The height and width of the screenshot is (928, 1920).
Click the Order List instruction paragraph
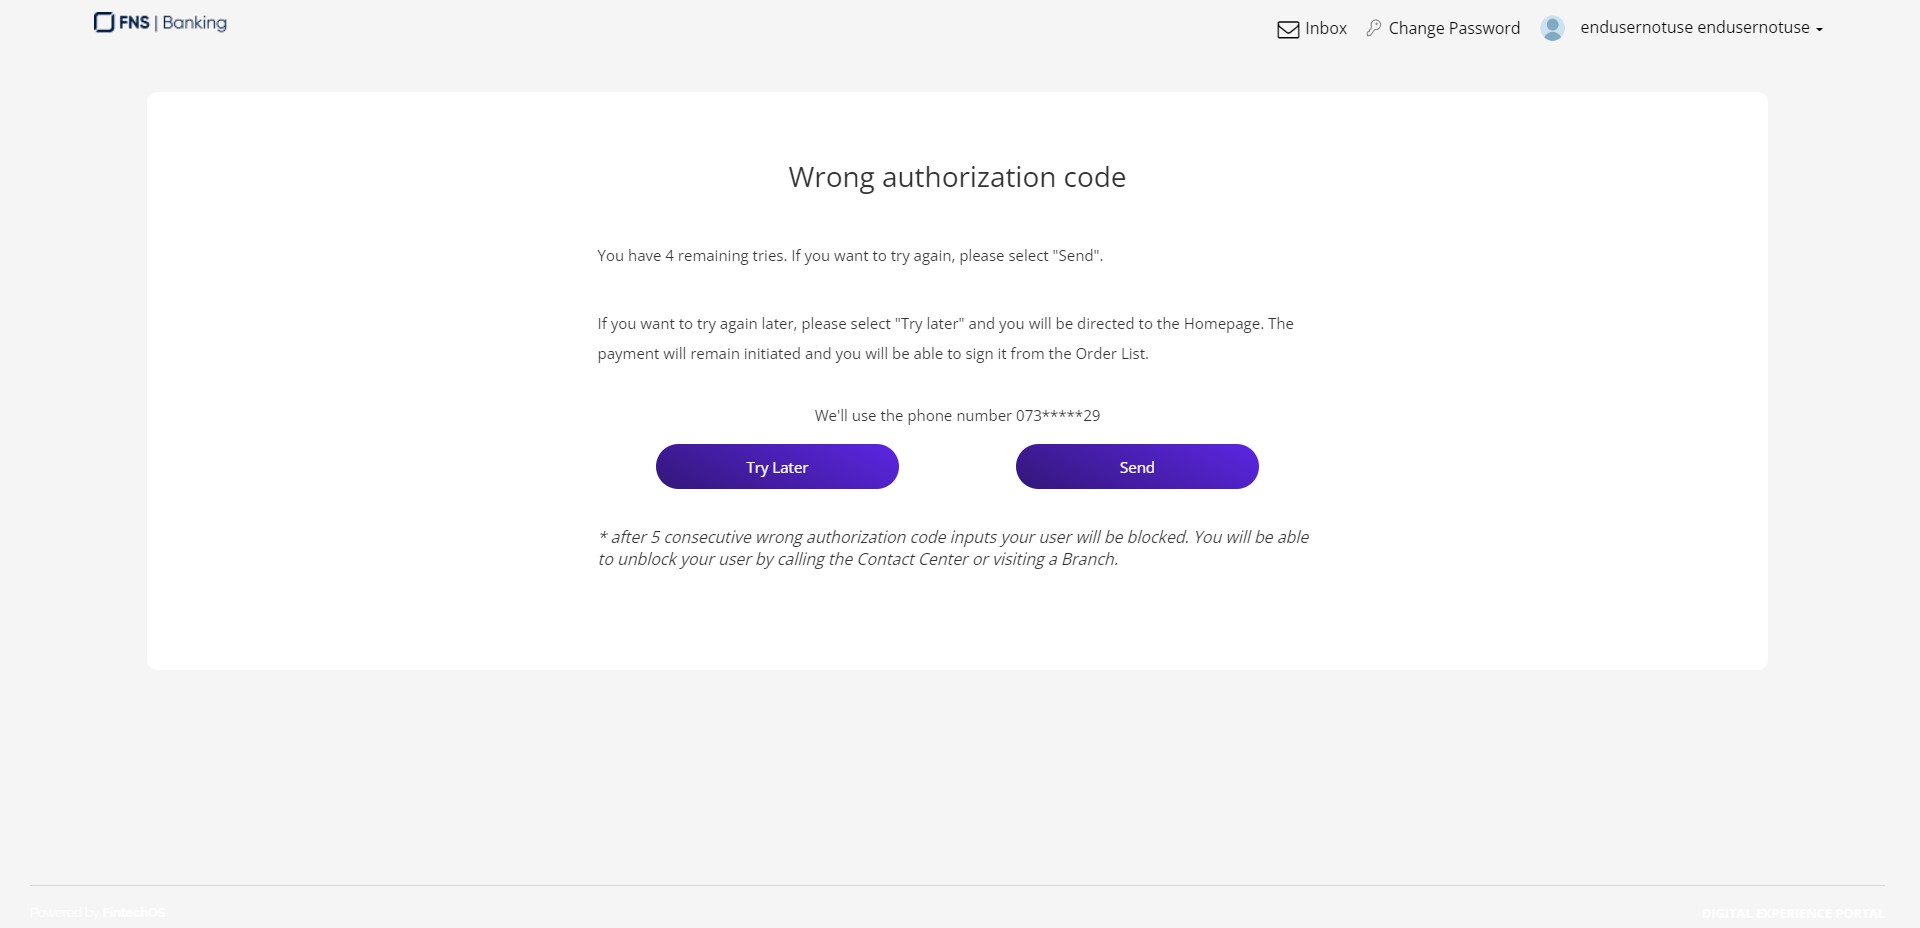(945, 339)
